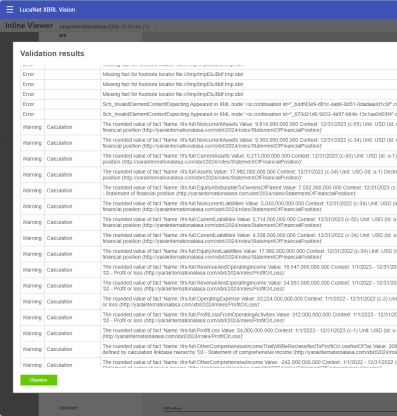The image size is (397, 416).
Task: Select the EquityAttributableToOwnersOfParent warning row
Action: pos(209,191)
